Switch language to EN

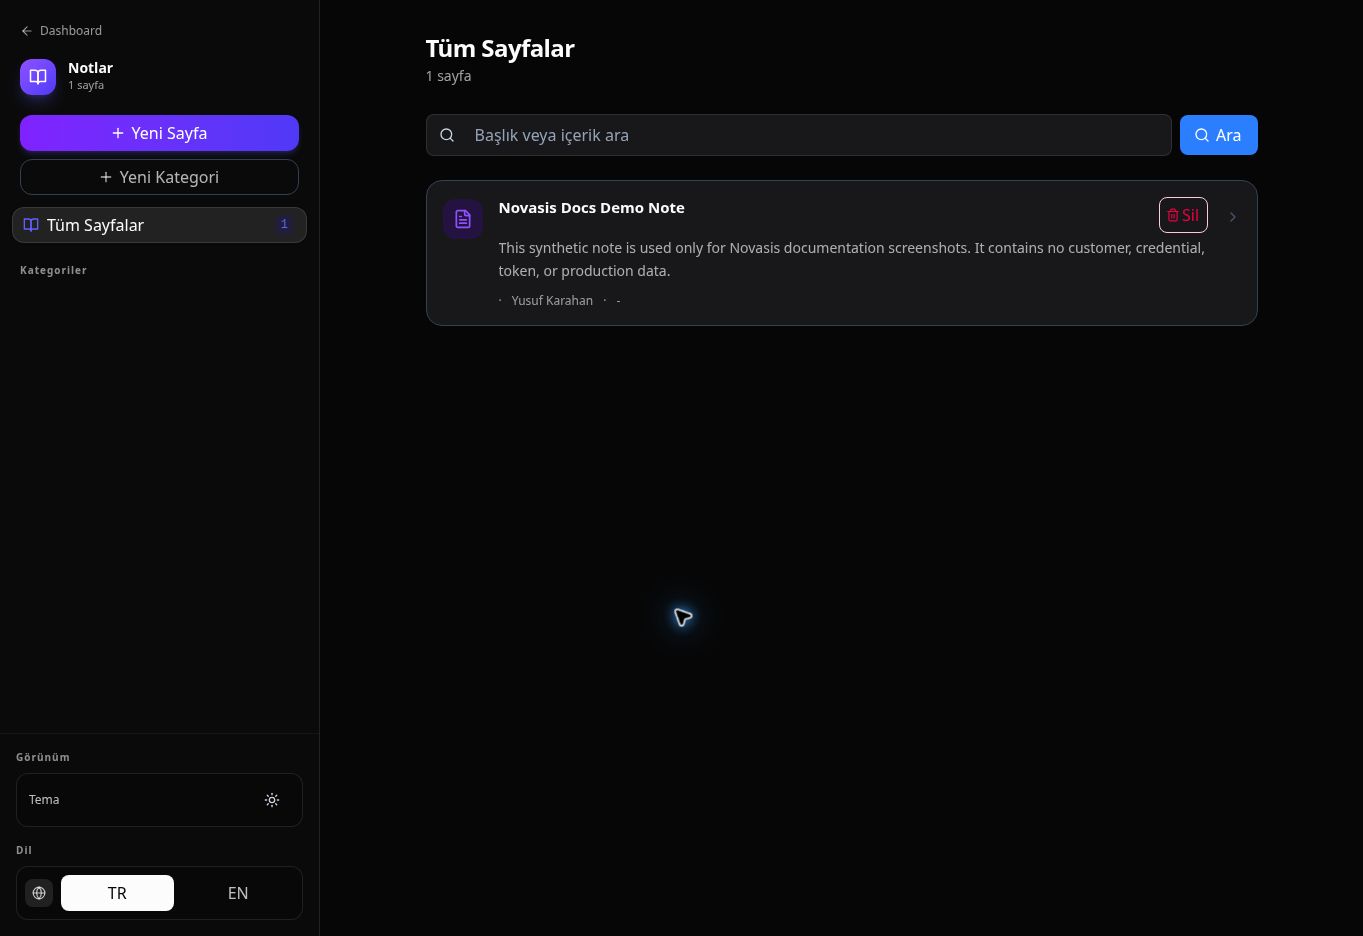pos(238,893)
